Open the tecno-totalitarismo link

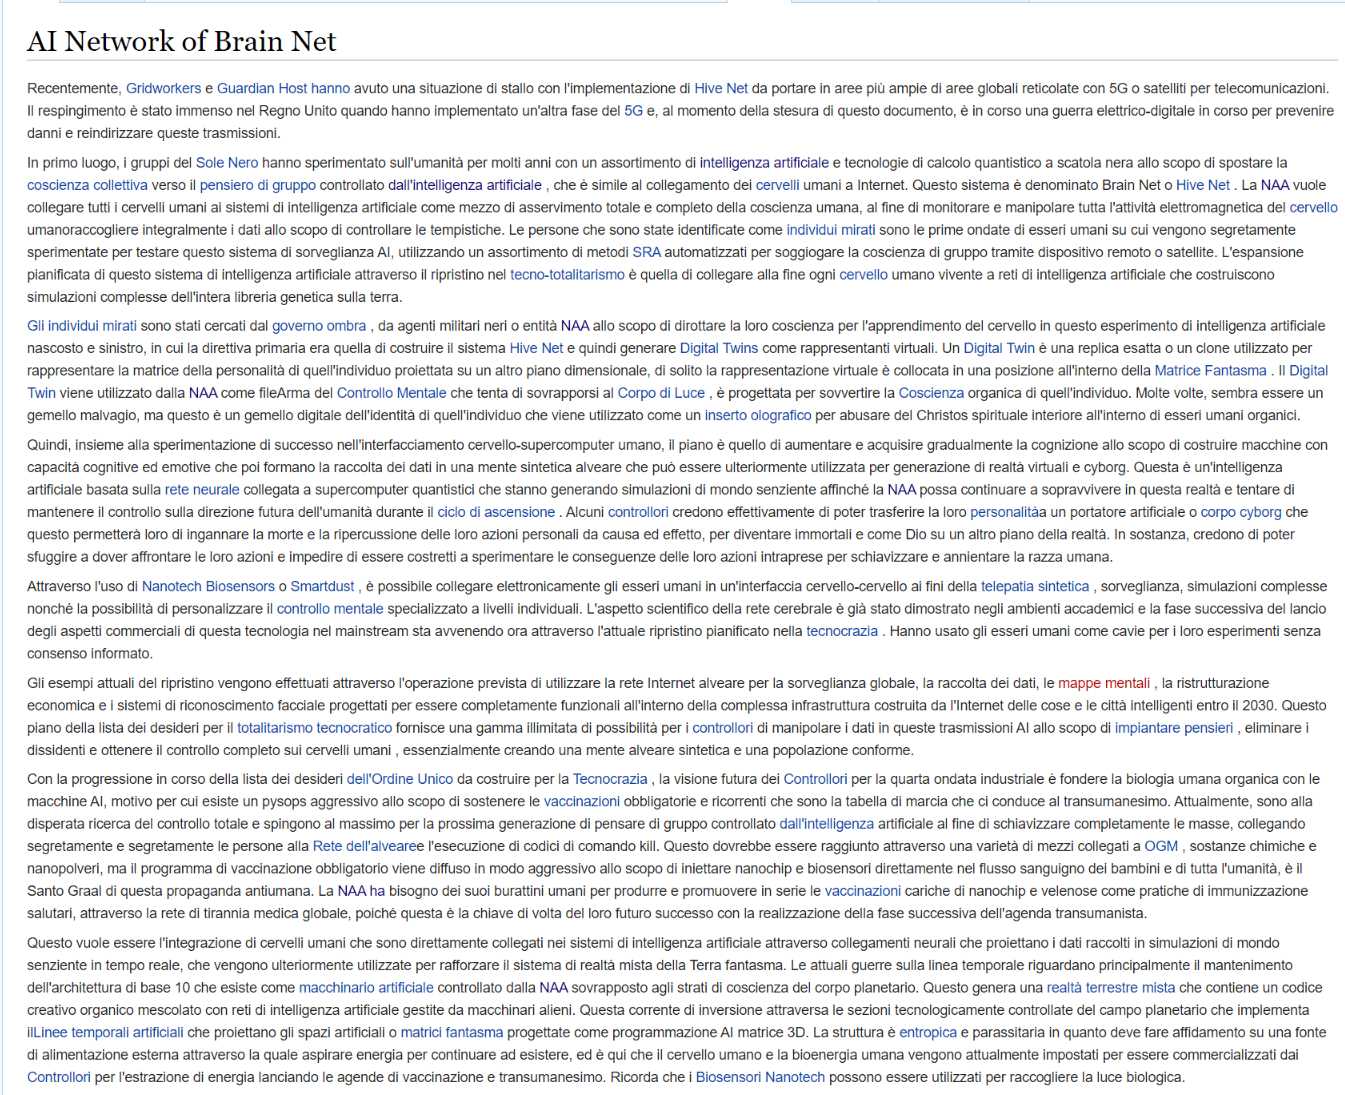tap(567, 274)
